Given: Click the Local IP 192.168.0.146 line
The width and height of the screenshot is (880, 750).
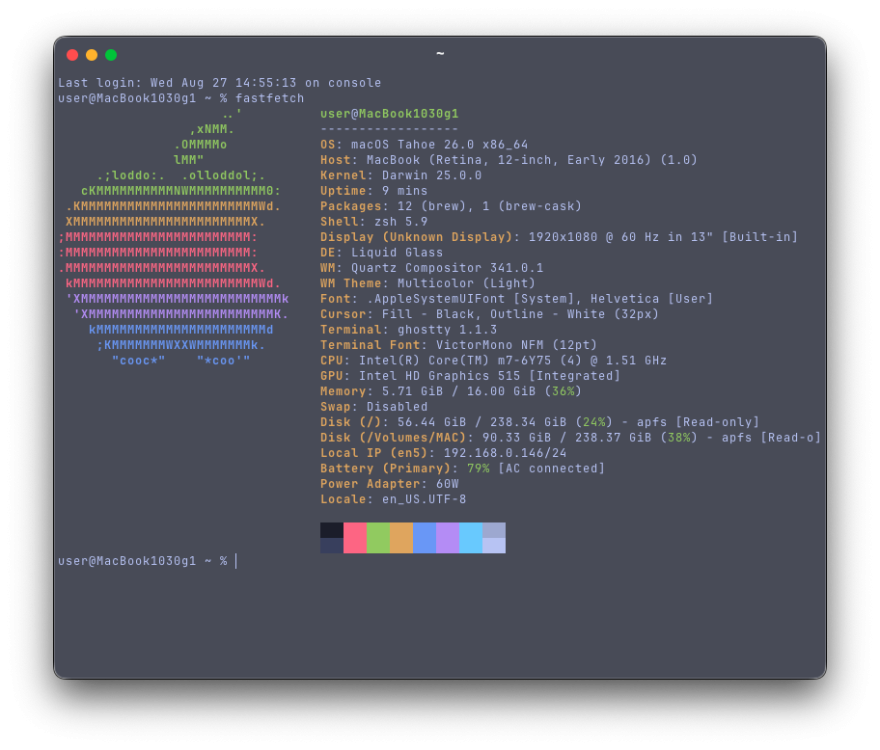Looking at the screenshot, I should 444,453.
